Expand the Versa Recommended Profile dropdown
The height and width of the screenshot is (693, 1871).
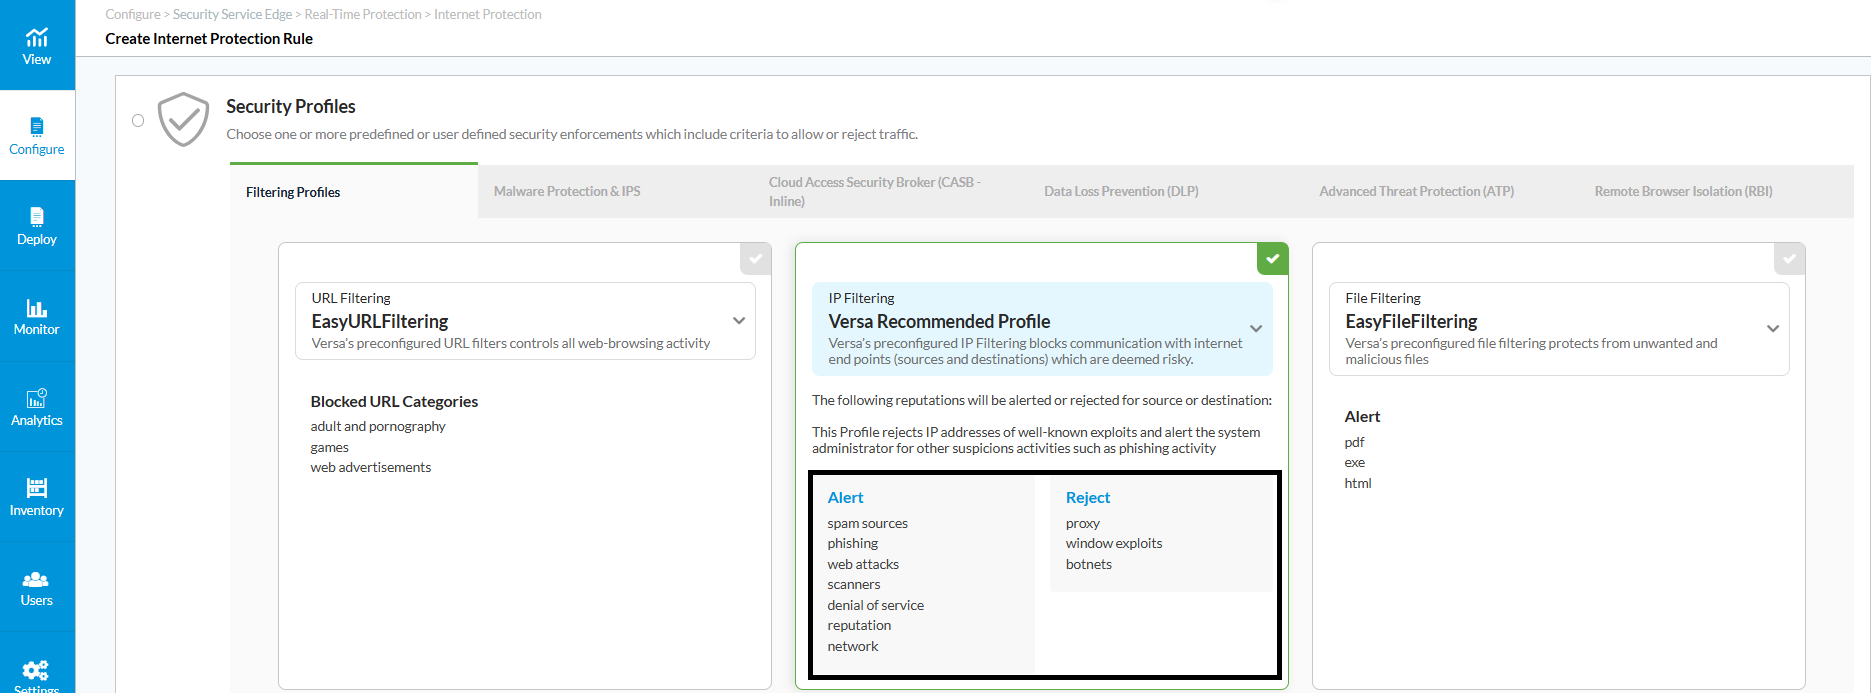[x=1256, y=329]
